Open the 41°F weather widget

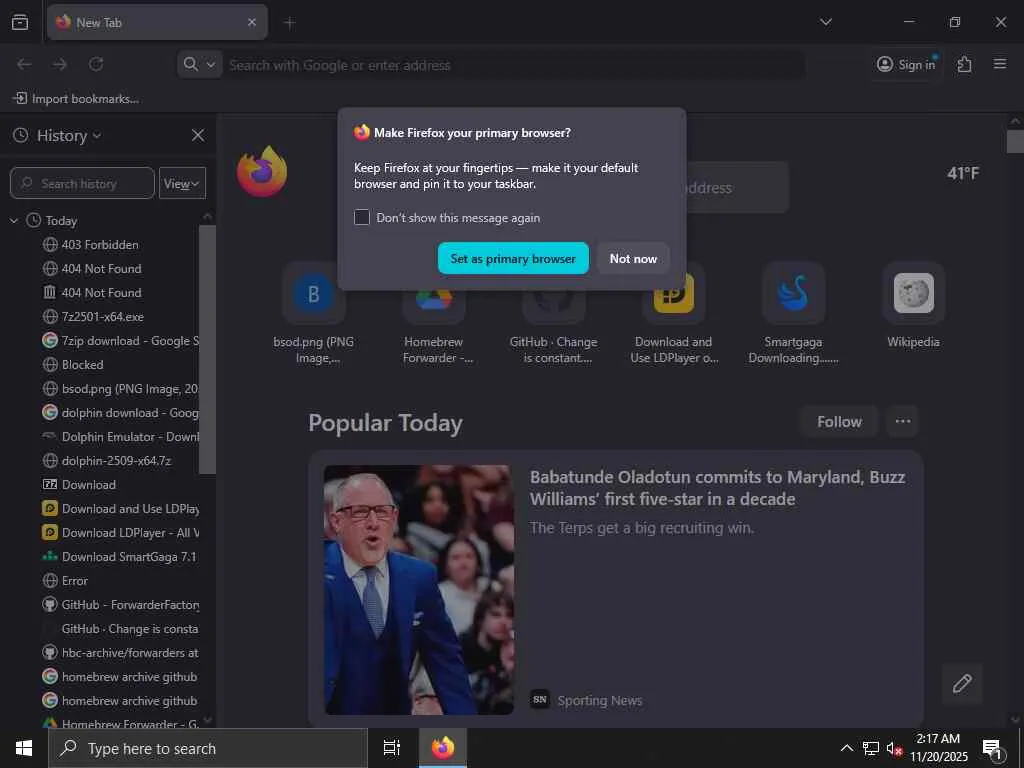pos(963,174)
